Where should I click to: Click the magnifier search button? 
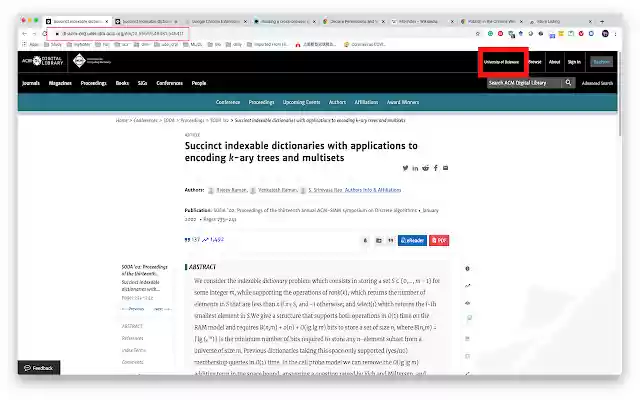568,83
